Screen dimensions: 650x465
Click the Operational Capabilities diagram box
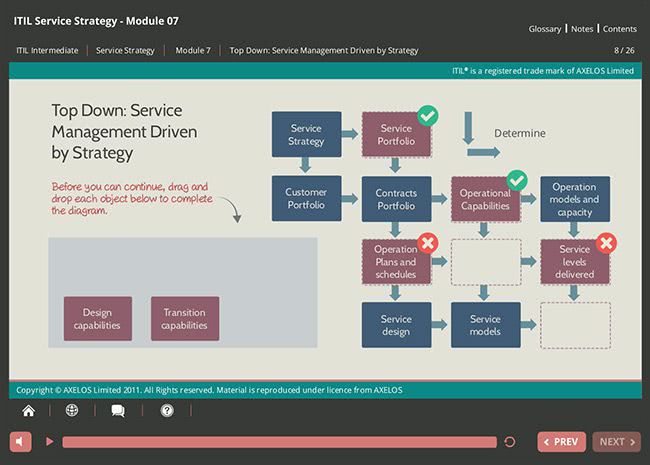click(485, 199)
